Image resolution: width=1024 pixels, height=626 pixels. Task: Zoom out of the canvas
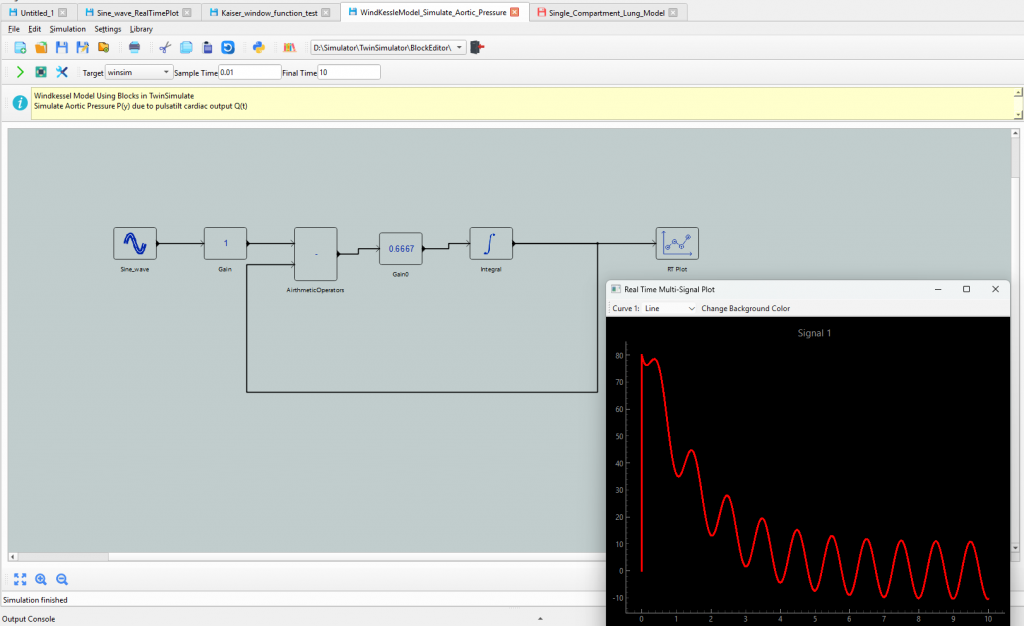(62, 579)
